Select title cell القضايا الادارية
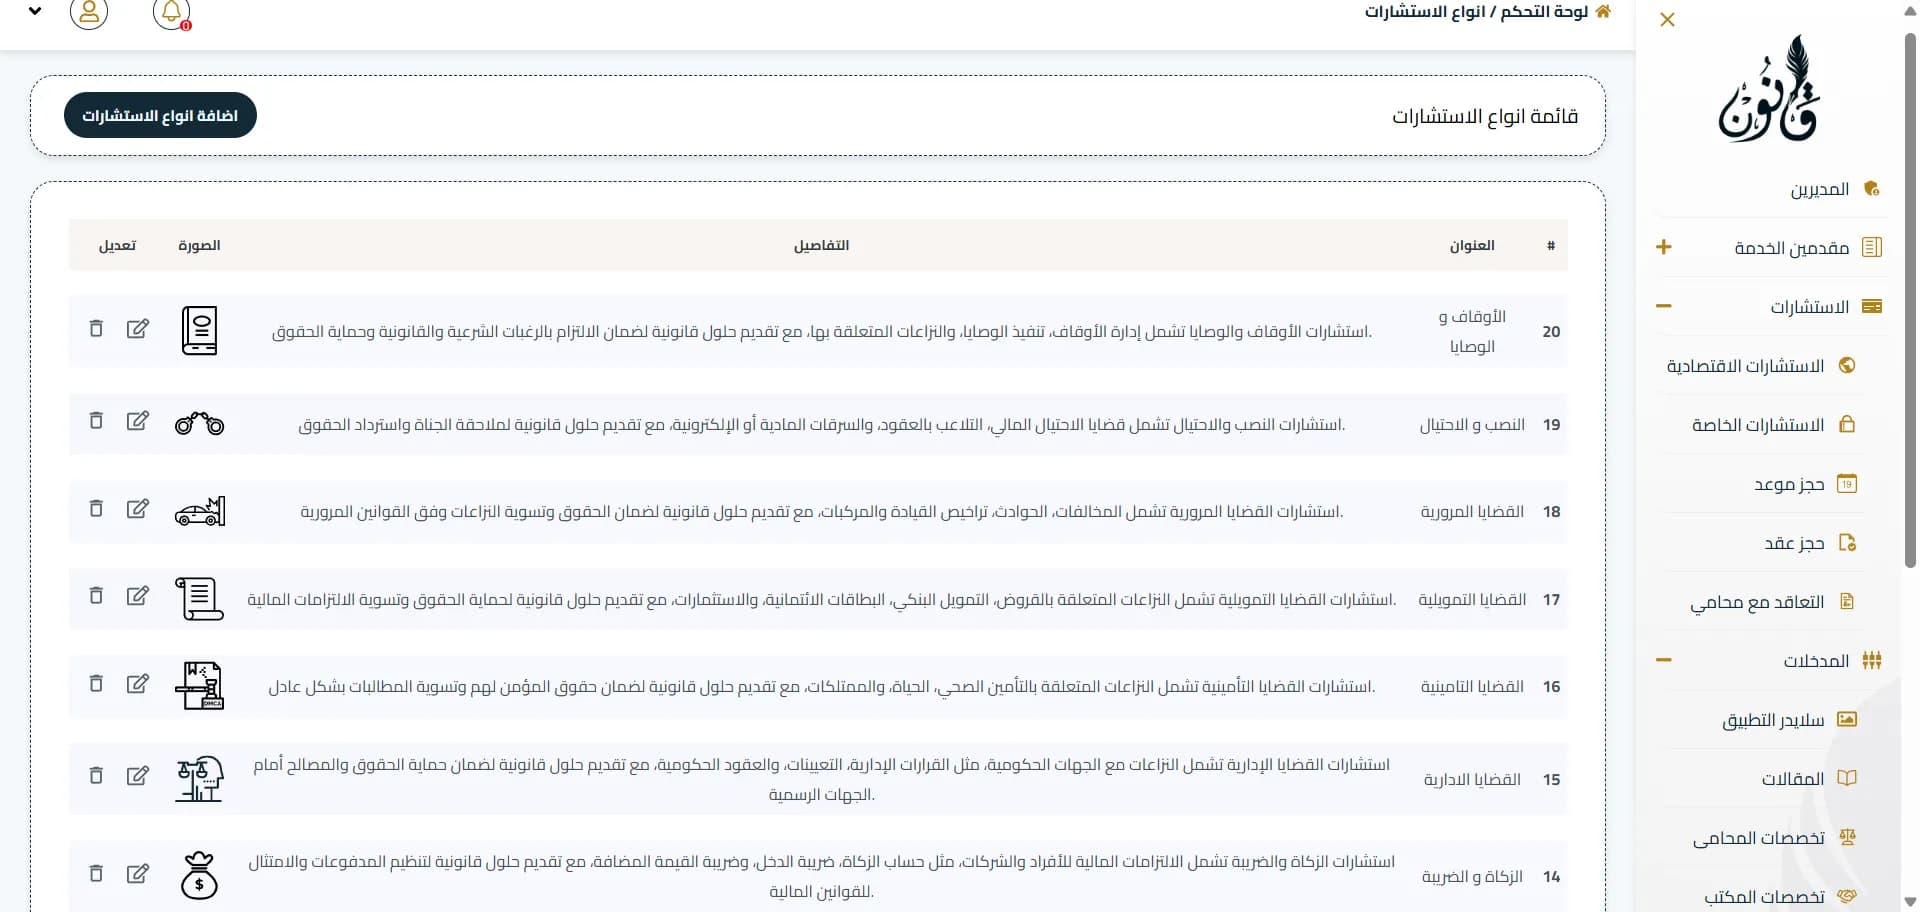The height and width of the screenshot is (912, 1920). pyautogui.click(x=1472, y=779)
